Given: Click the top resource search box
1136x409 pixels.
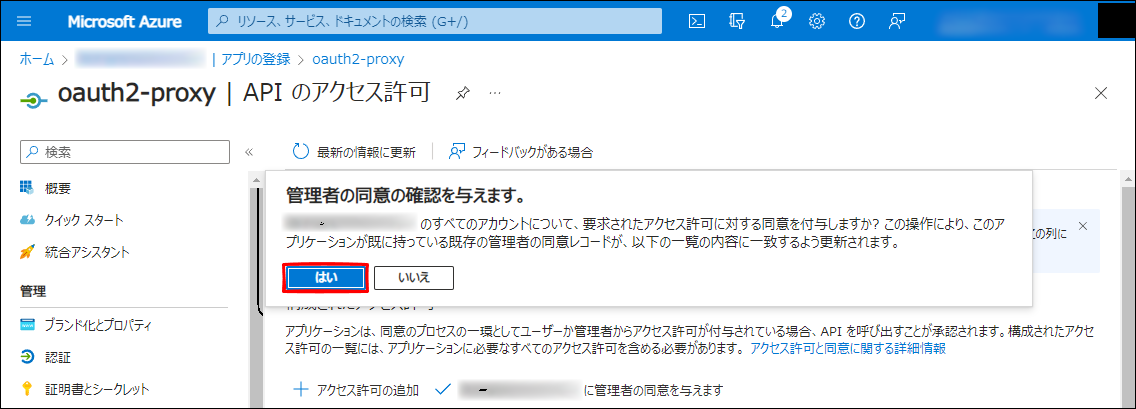Looking at the screenshot, I should coord(435,21).
